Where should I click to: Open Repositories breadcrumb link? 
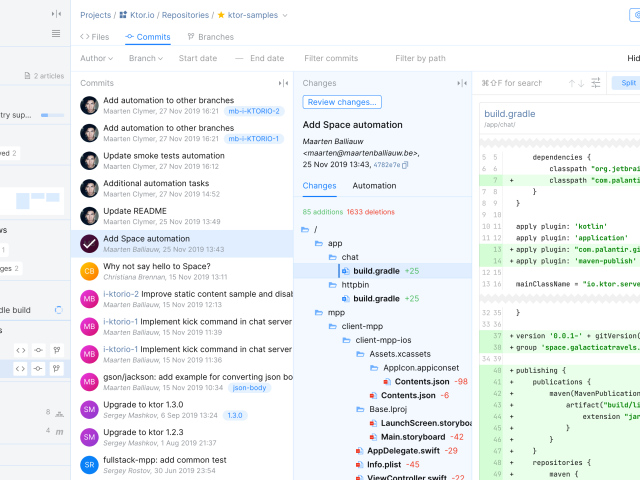[185, 15]
